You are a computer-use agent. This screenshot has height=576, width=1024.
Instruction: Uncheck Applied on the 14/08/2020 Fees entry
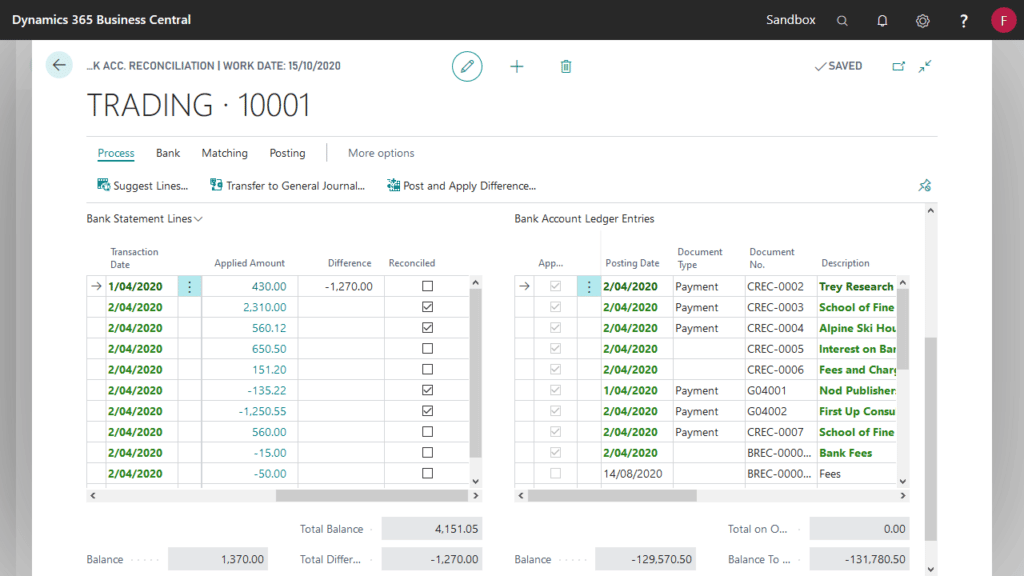coord(554,474)
